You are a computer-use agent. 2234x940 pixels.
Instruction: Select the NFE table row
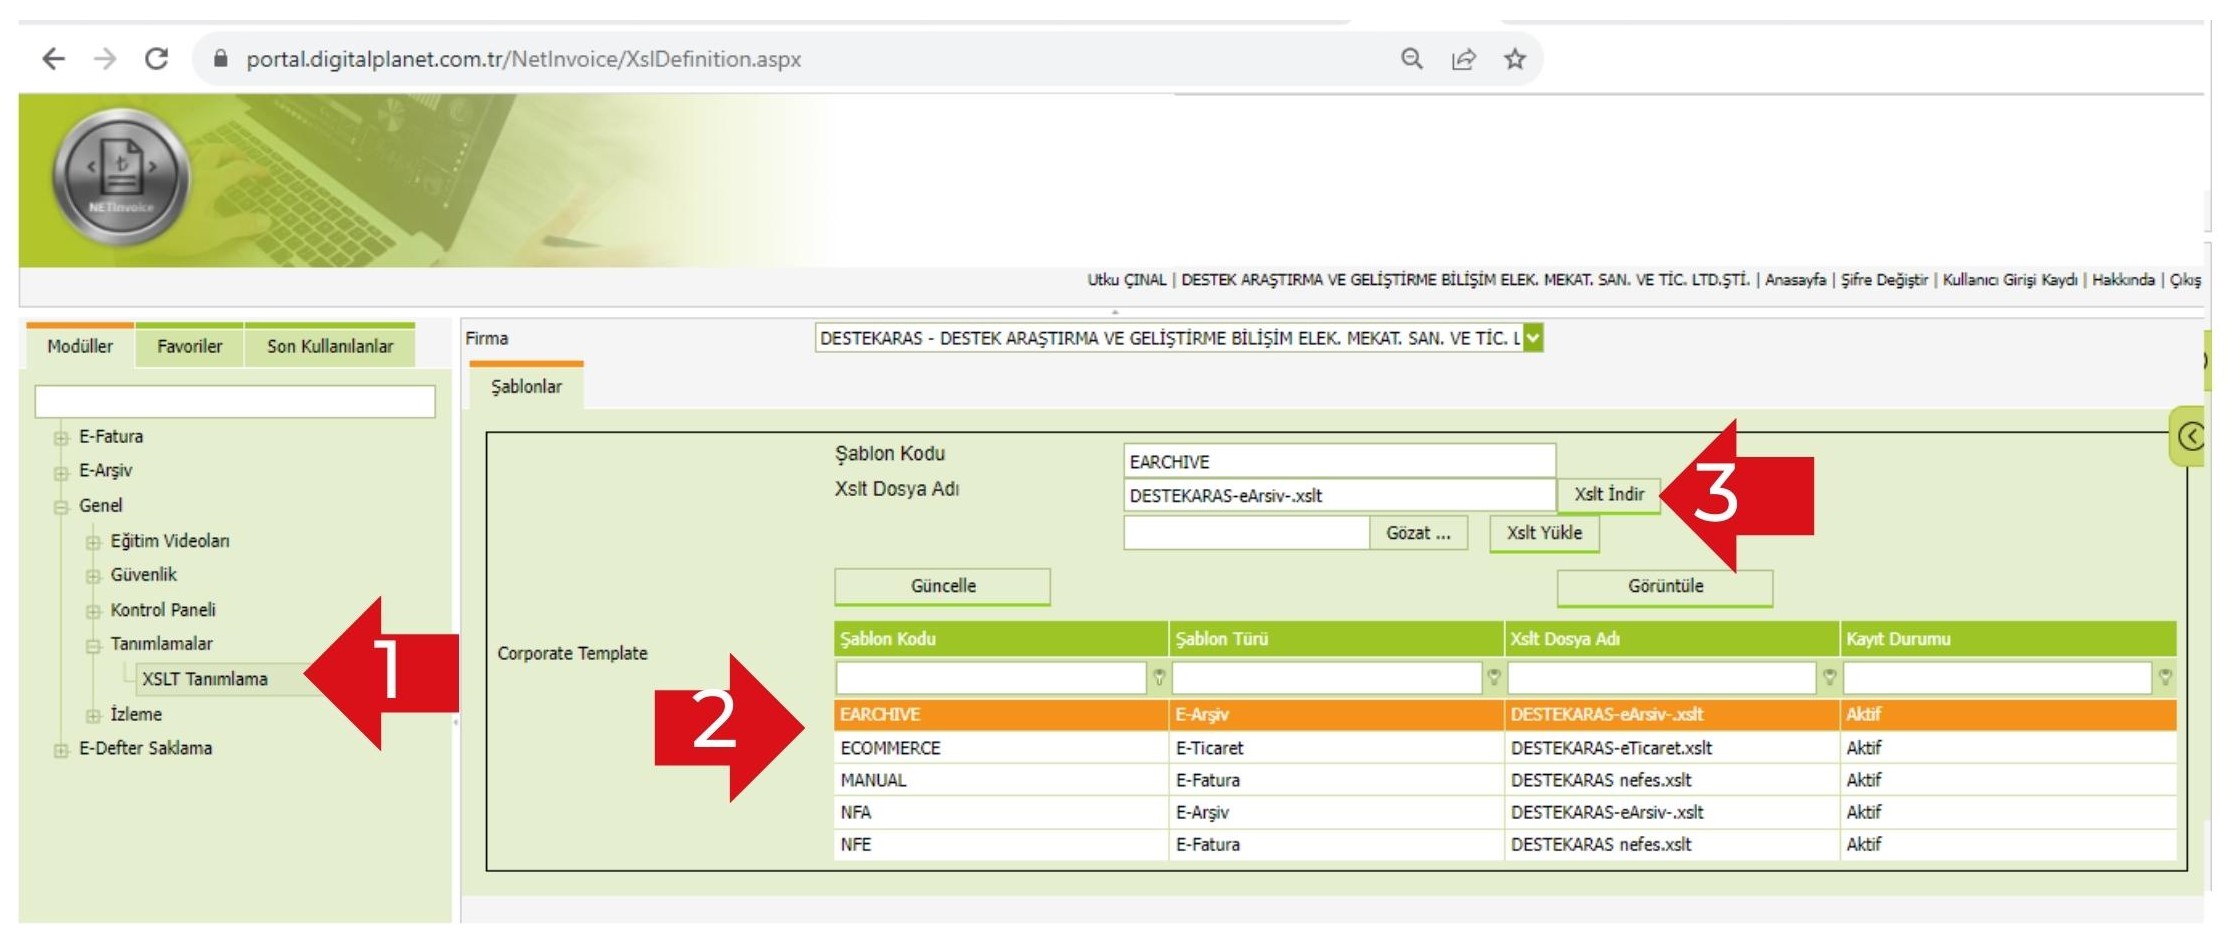tap(1505, 845)
